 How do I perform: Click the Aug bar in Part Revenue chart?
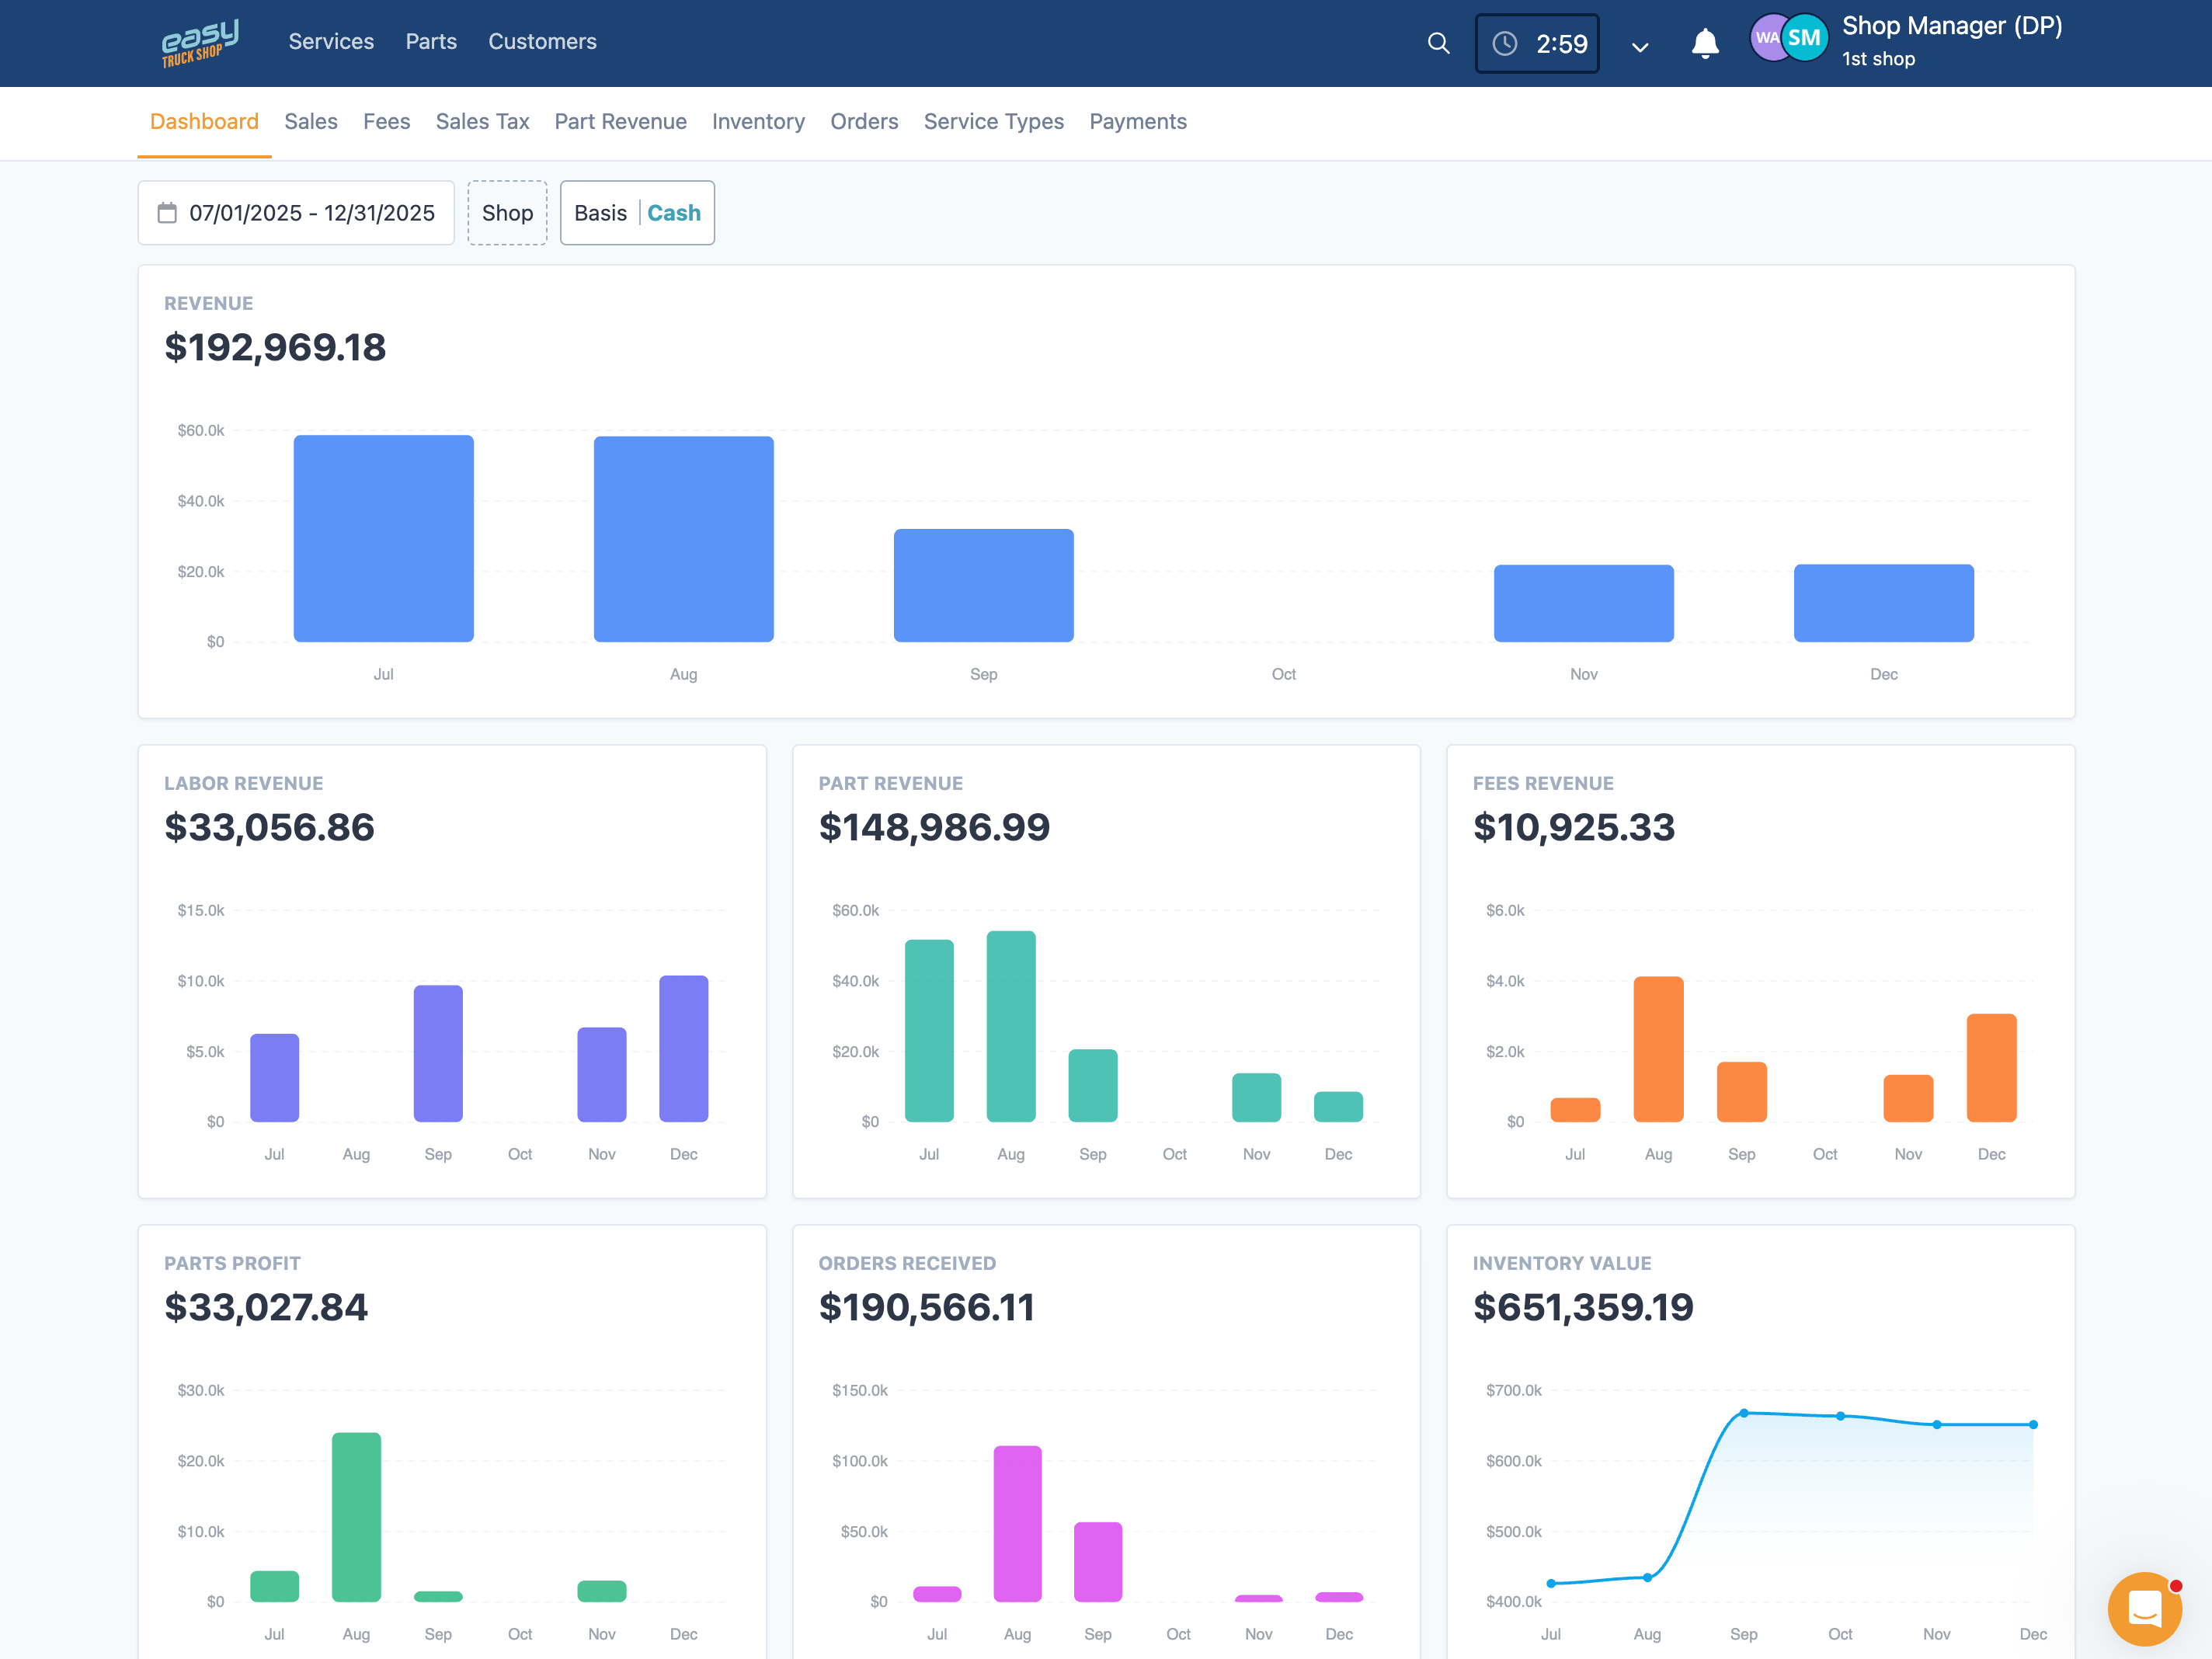click(1010, 1026)
